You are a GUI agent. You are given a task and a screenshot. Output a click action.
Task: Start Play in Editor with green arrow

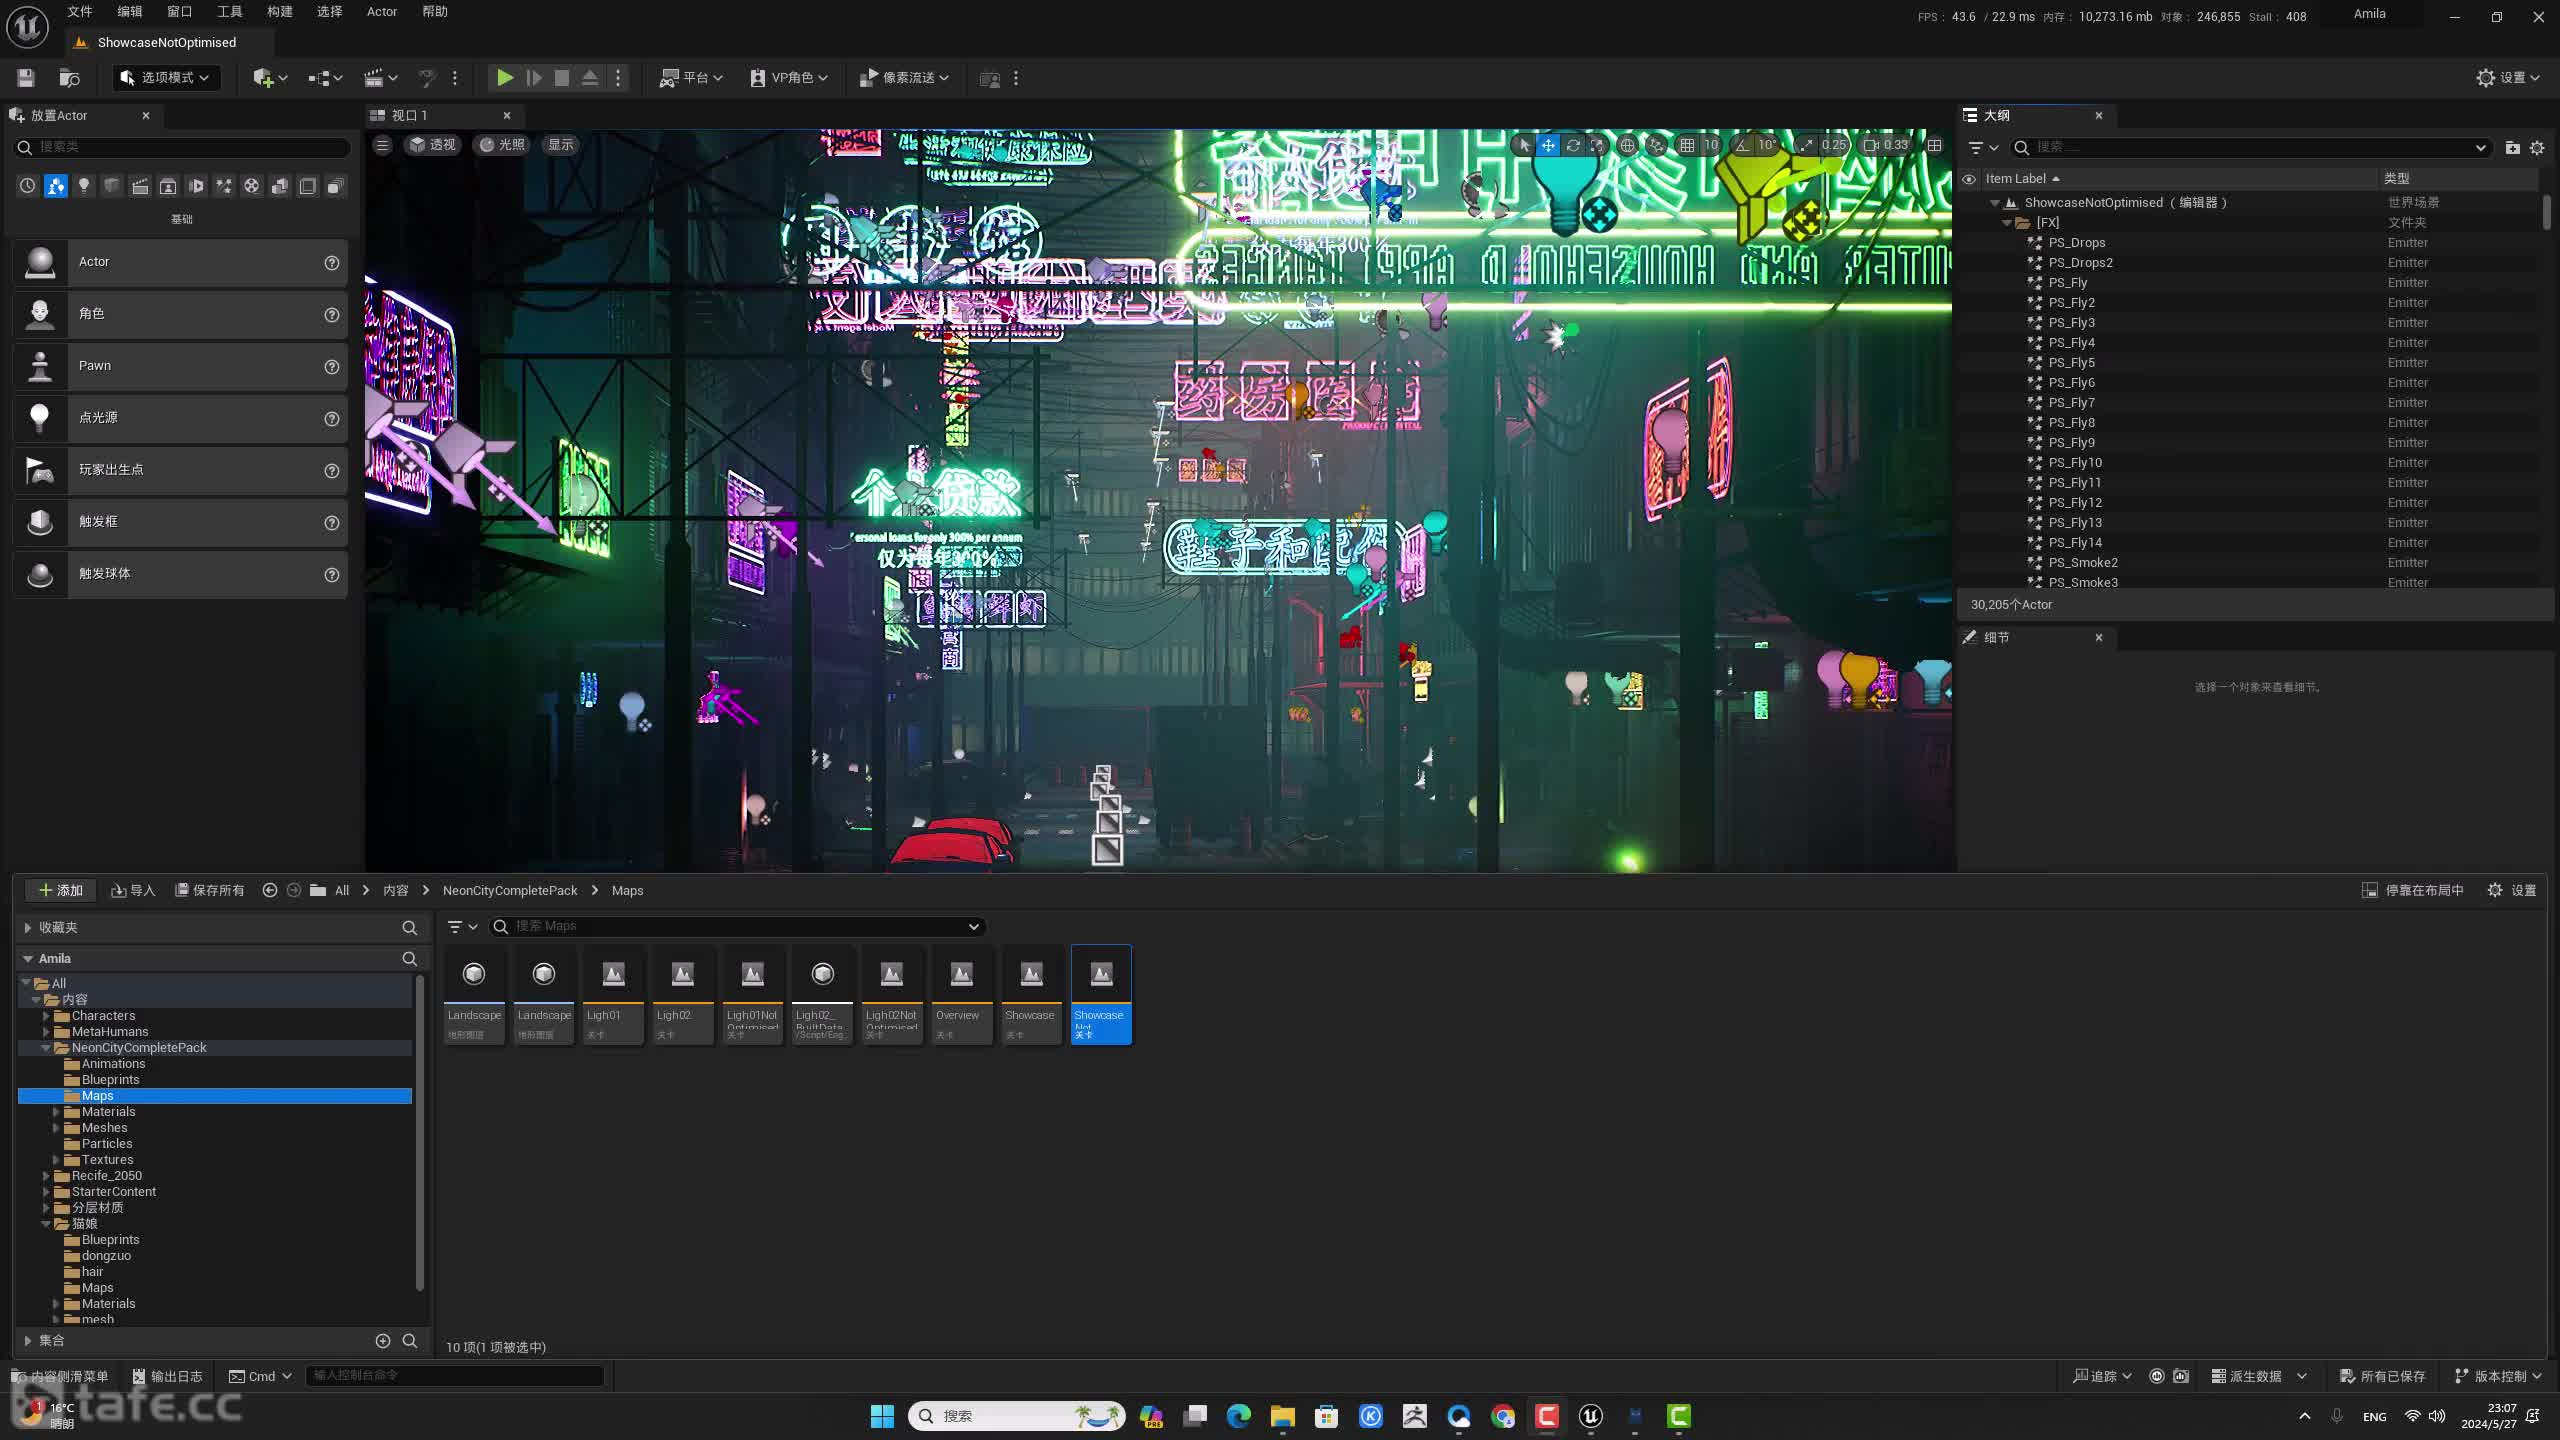tap(505, 78)
